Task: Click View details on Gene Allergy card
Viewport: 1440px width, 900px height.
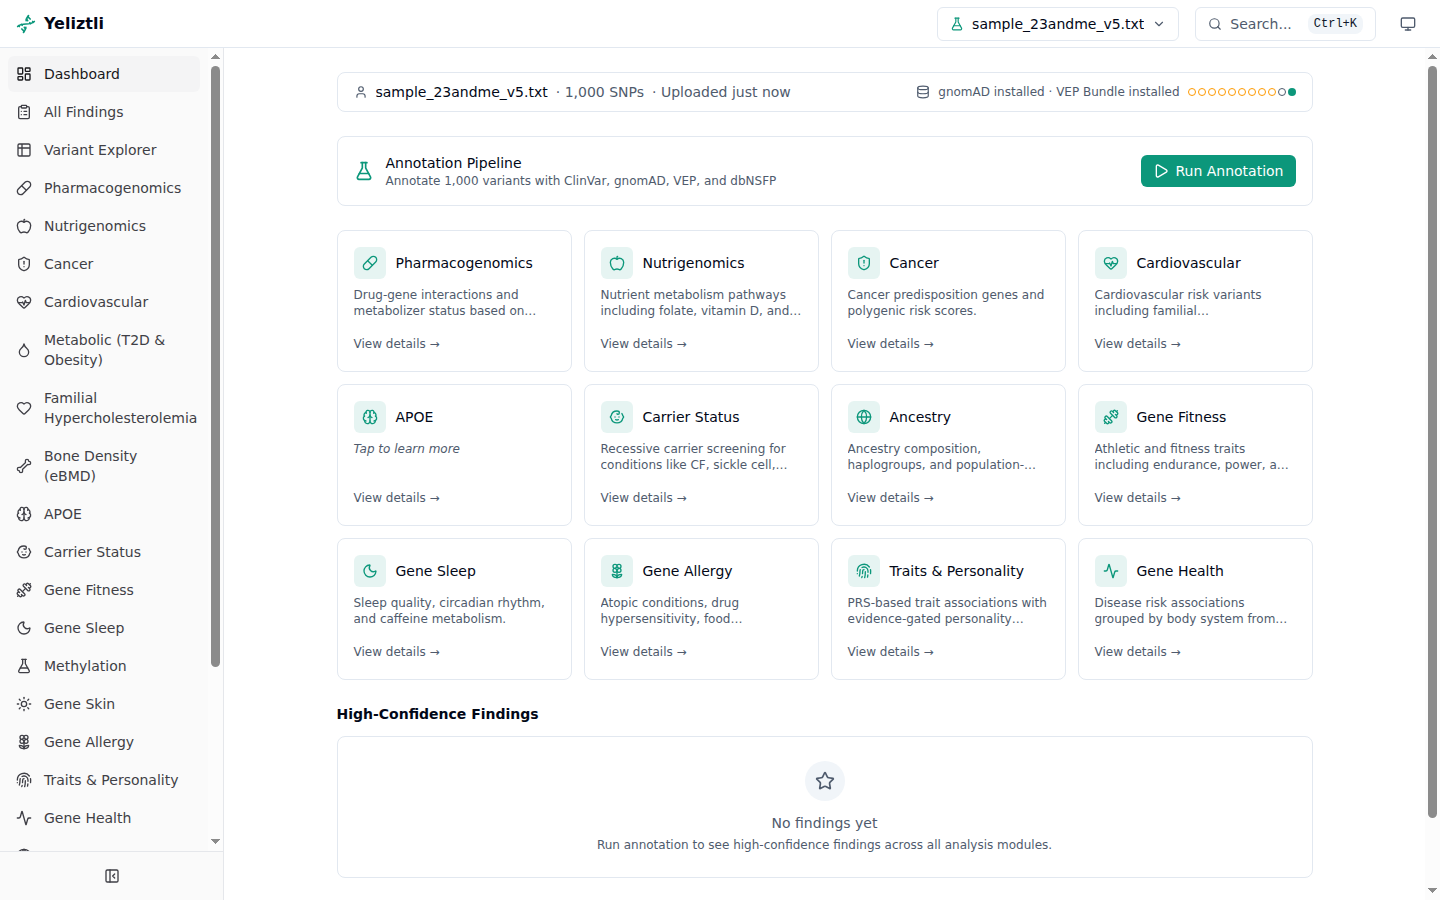Action: [x=644, y=652]
